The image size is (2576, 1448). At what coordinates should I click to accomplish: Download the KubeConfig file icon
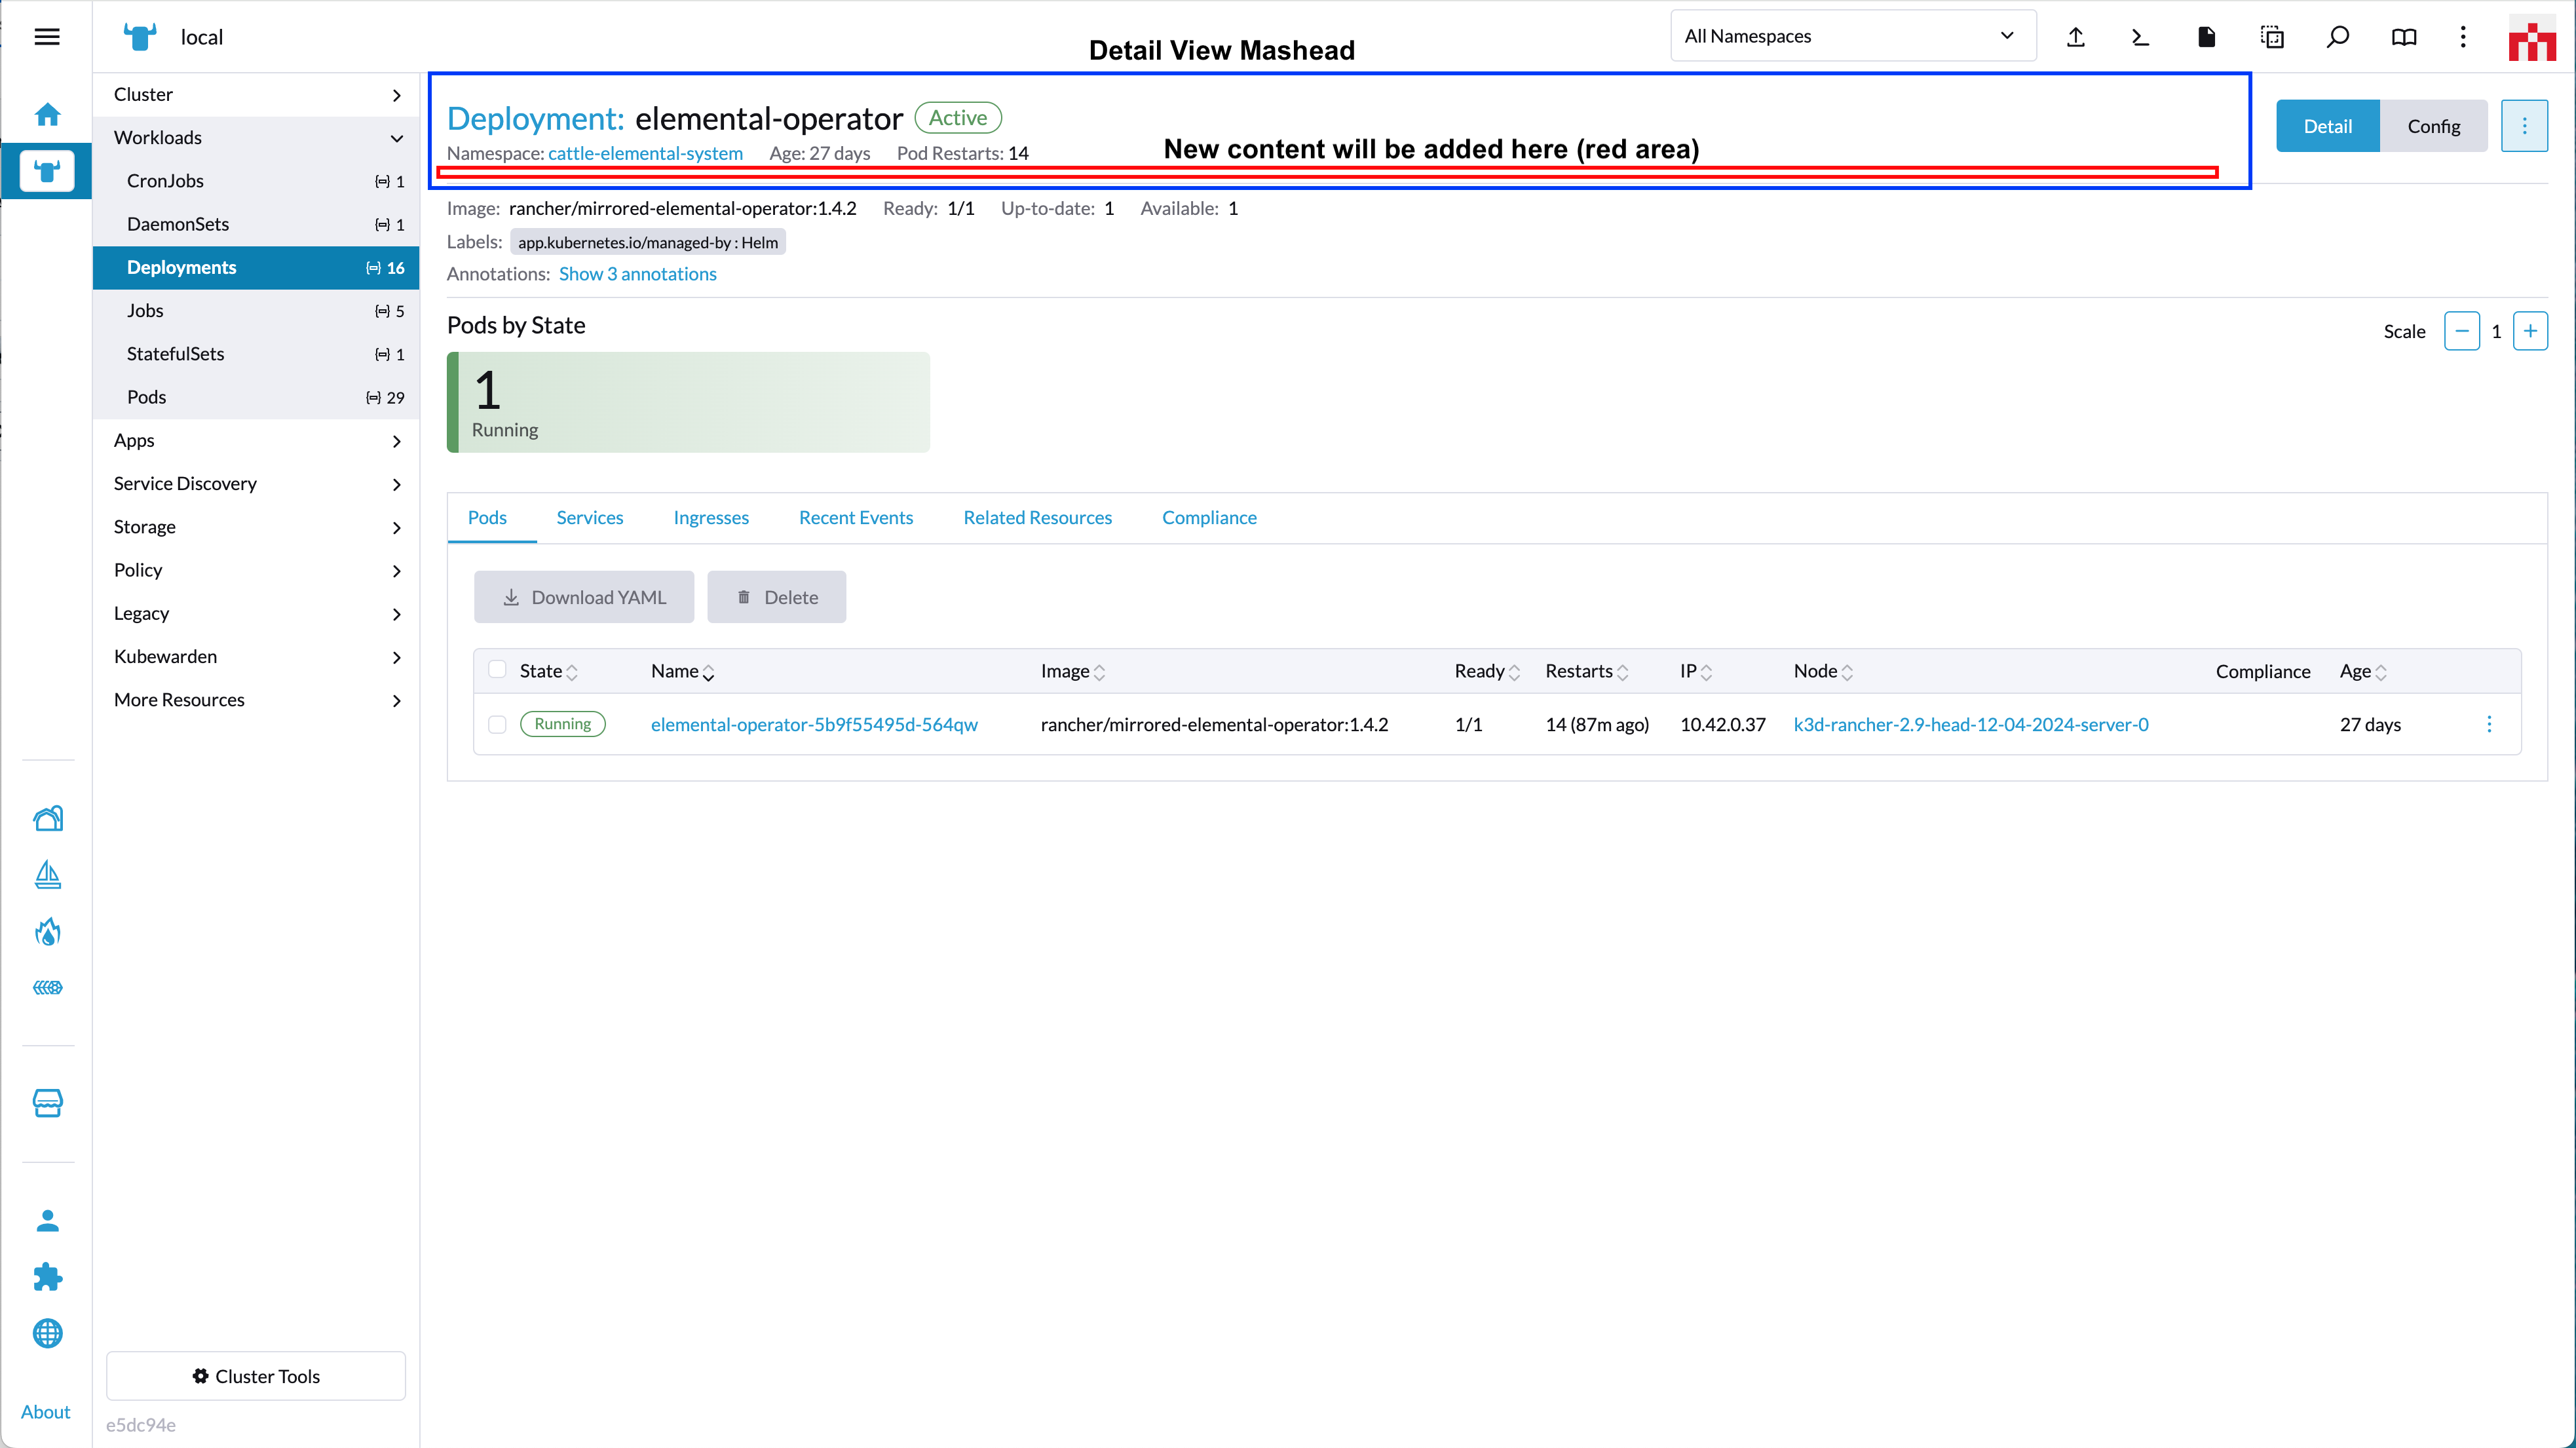(2206, 37)
